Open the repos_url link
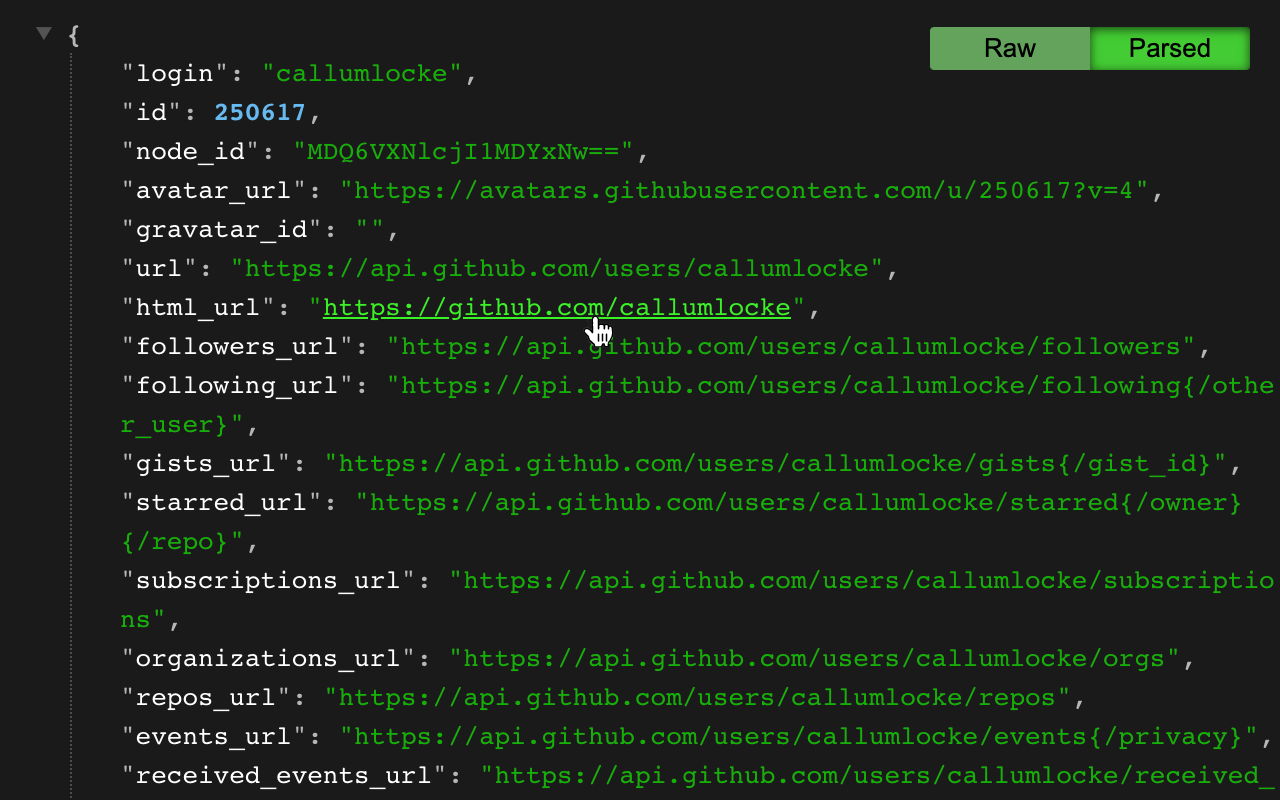 click(x=698, y=697)
